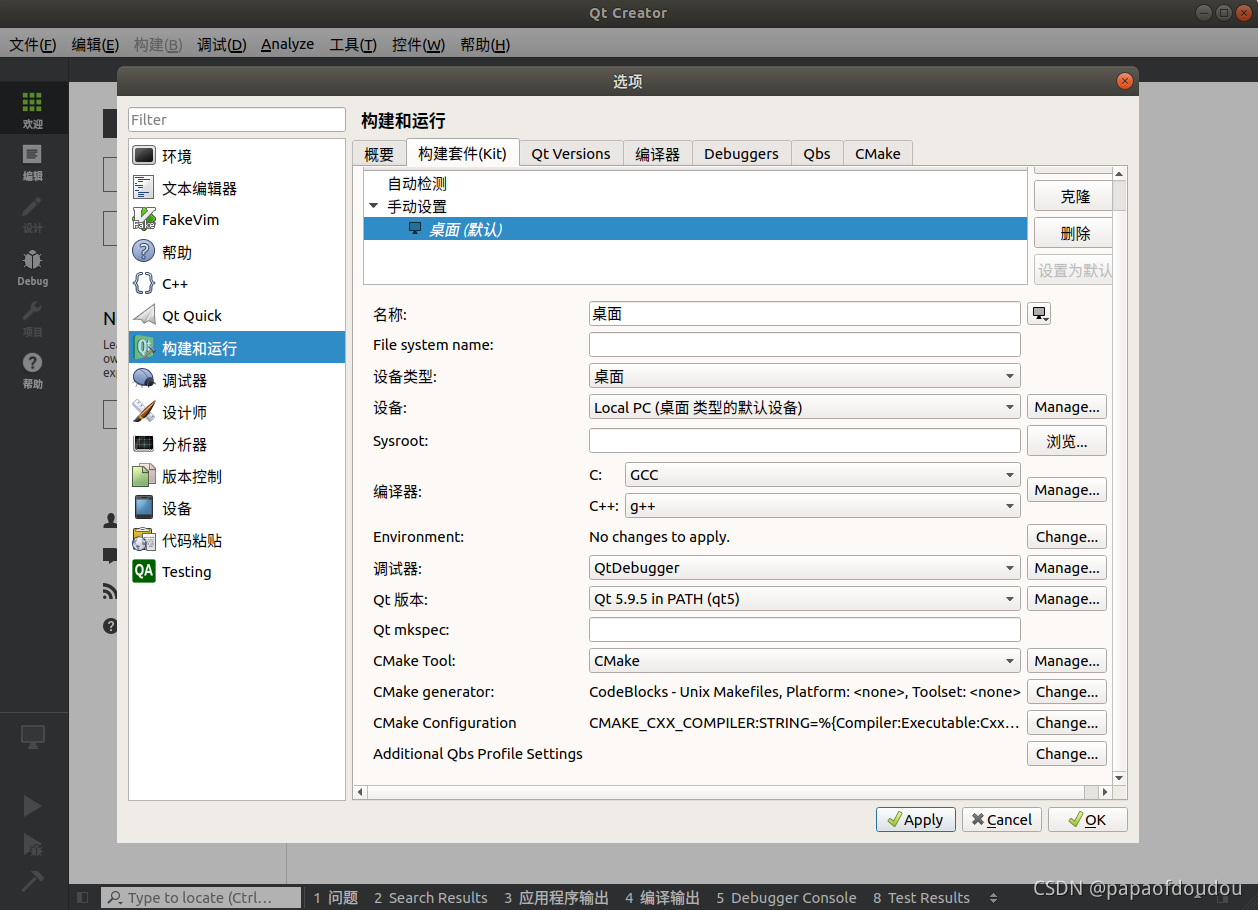
Task: Click the 克隆 (Clone) button
Action: (1073, 197)
